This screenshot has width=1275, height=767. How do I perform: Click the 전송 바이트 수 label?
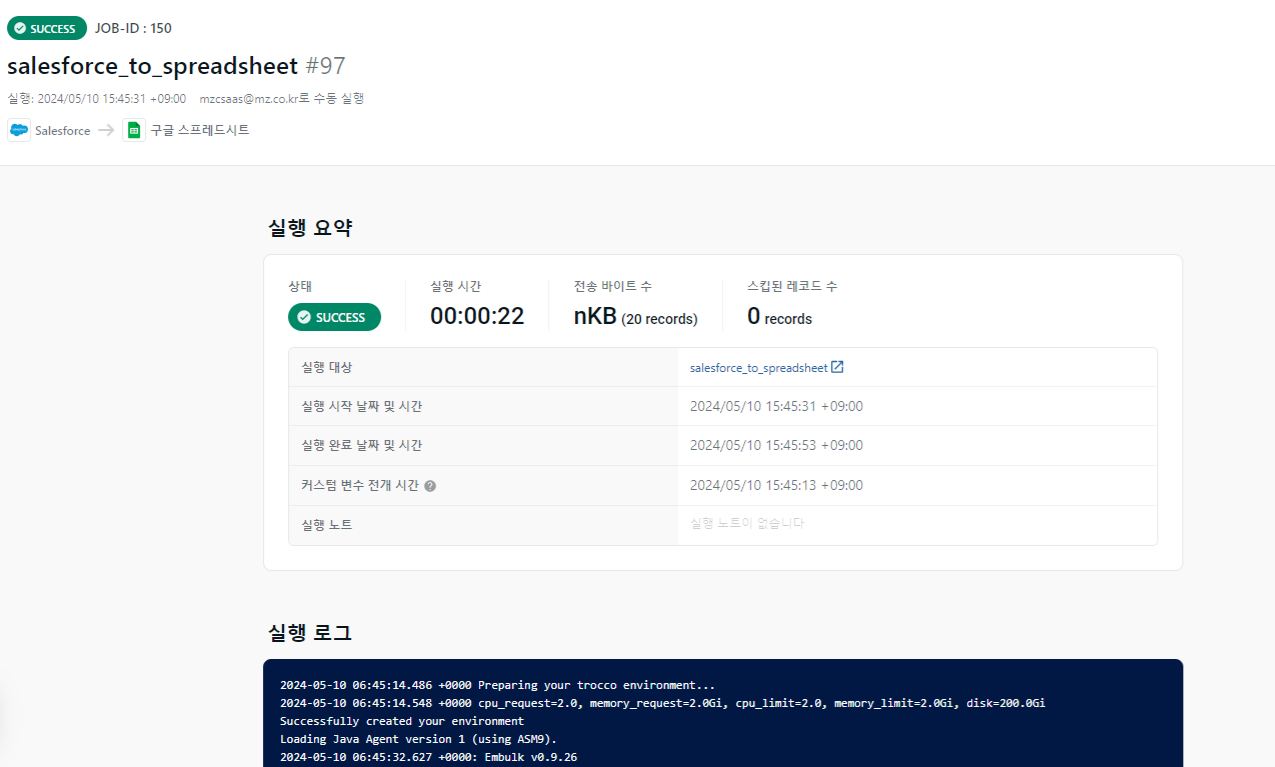coord(612,287)
